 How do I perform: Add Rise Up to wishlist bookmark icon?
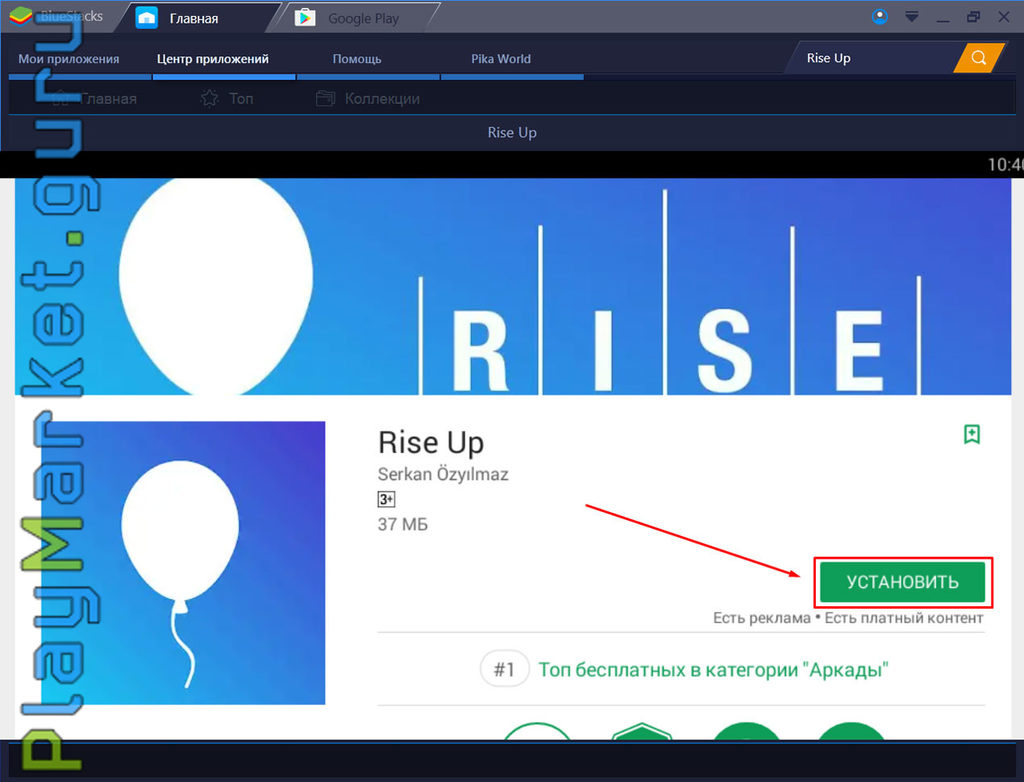972,434
